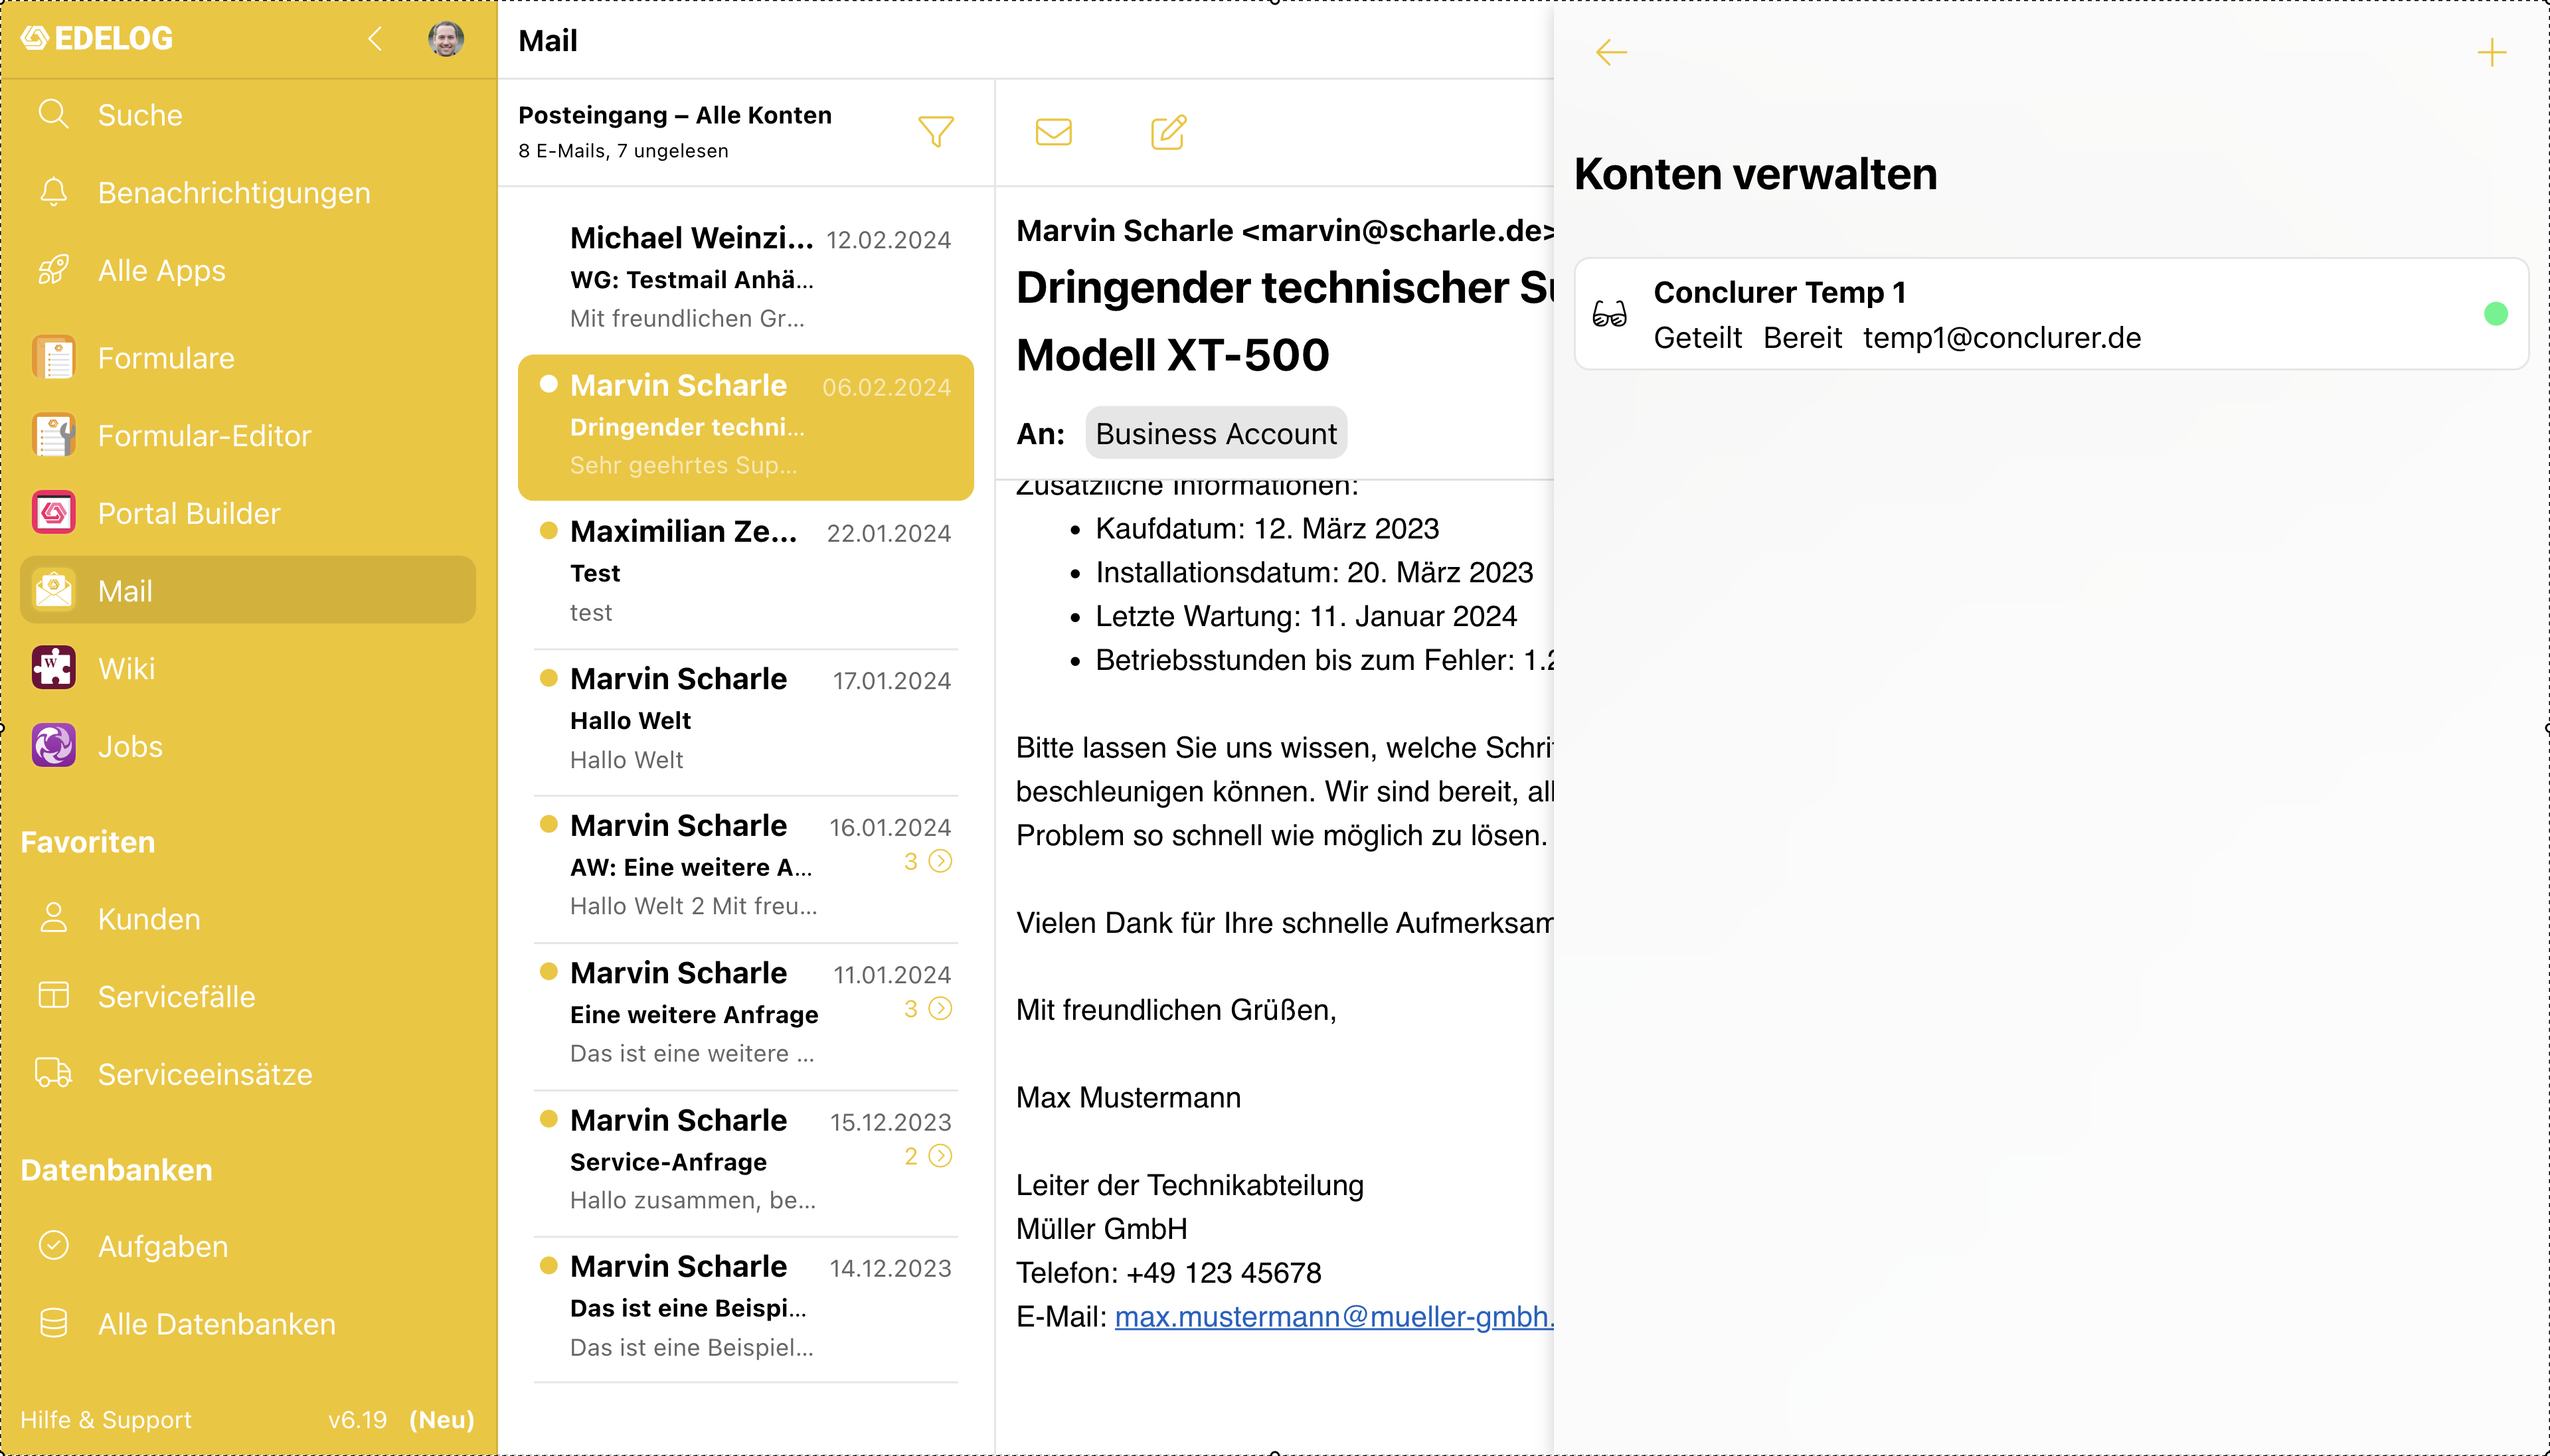Expand the thread of Service-Anfrage
The width and height of the screenshot is (2550, 1456).
940,1156
